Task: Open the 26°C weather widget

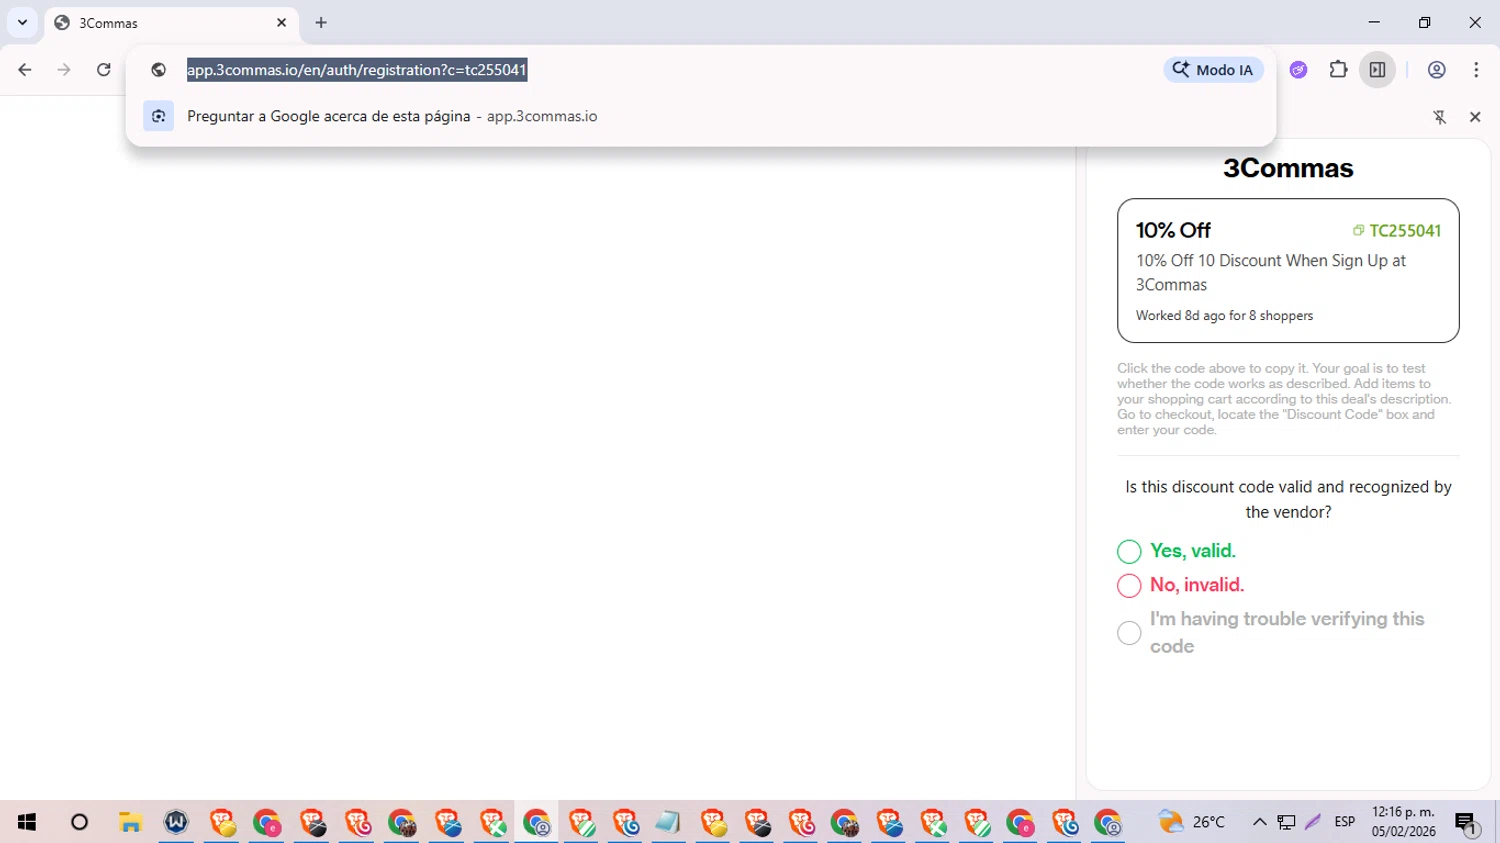Action: (x=1192, y=822)
